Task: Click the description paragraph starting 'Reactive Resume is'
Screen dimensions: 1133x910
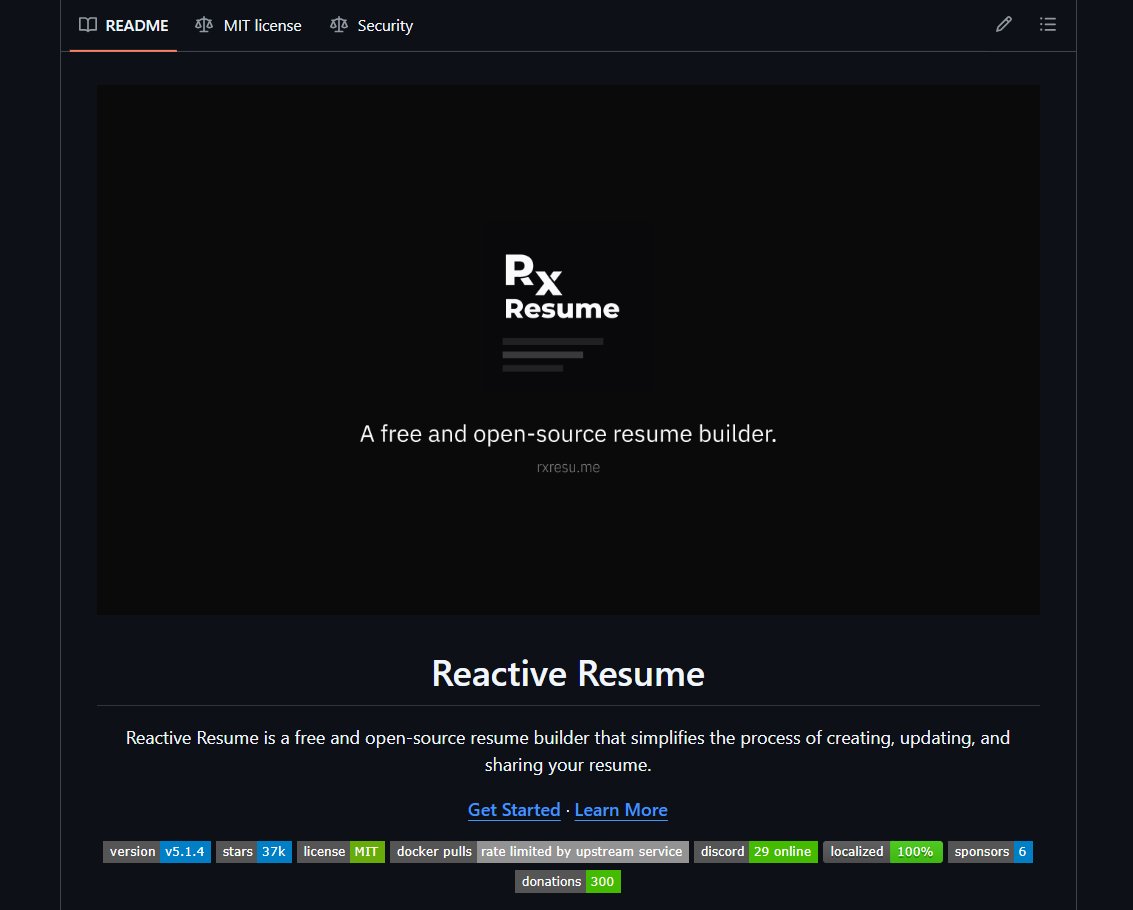Action: (568, 751)
